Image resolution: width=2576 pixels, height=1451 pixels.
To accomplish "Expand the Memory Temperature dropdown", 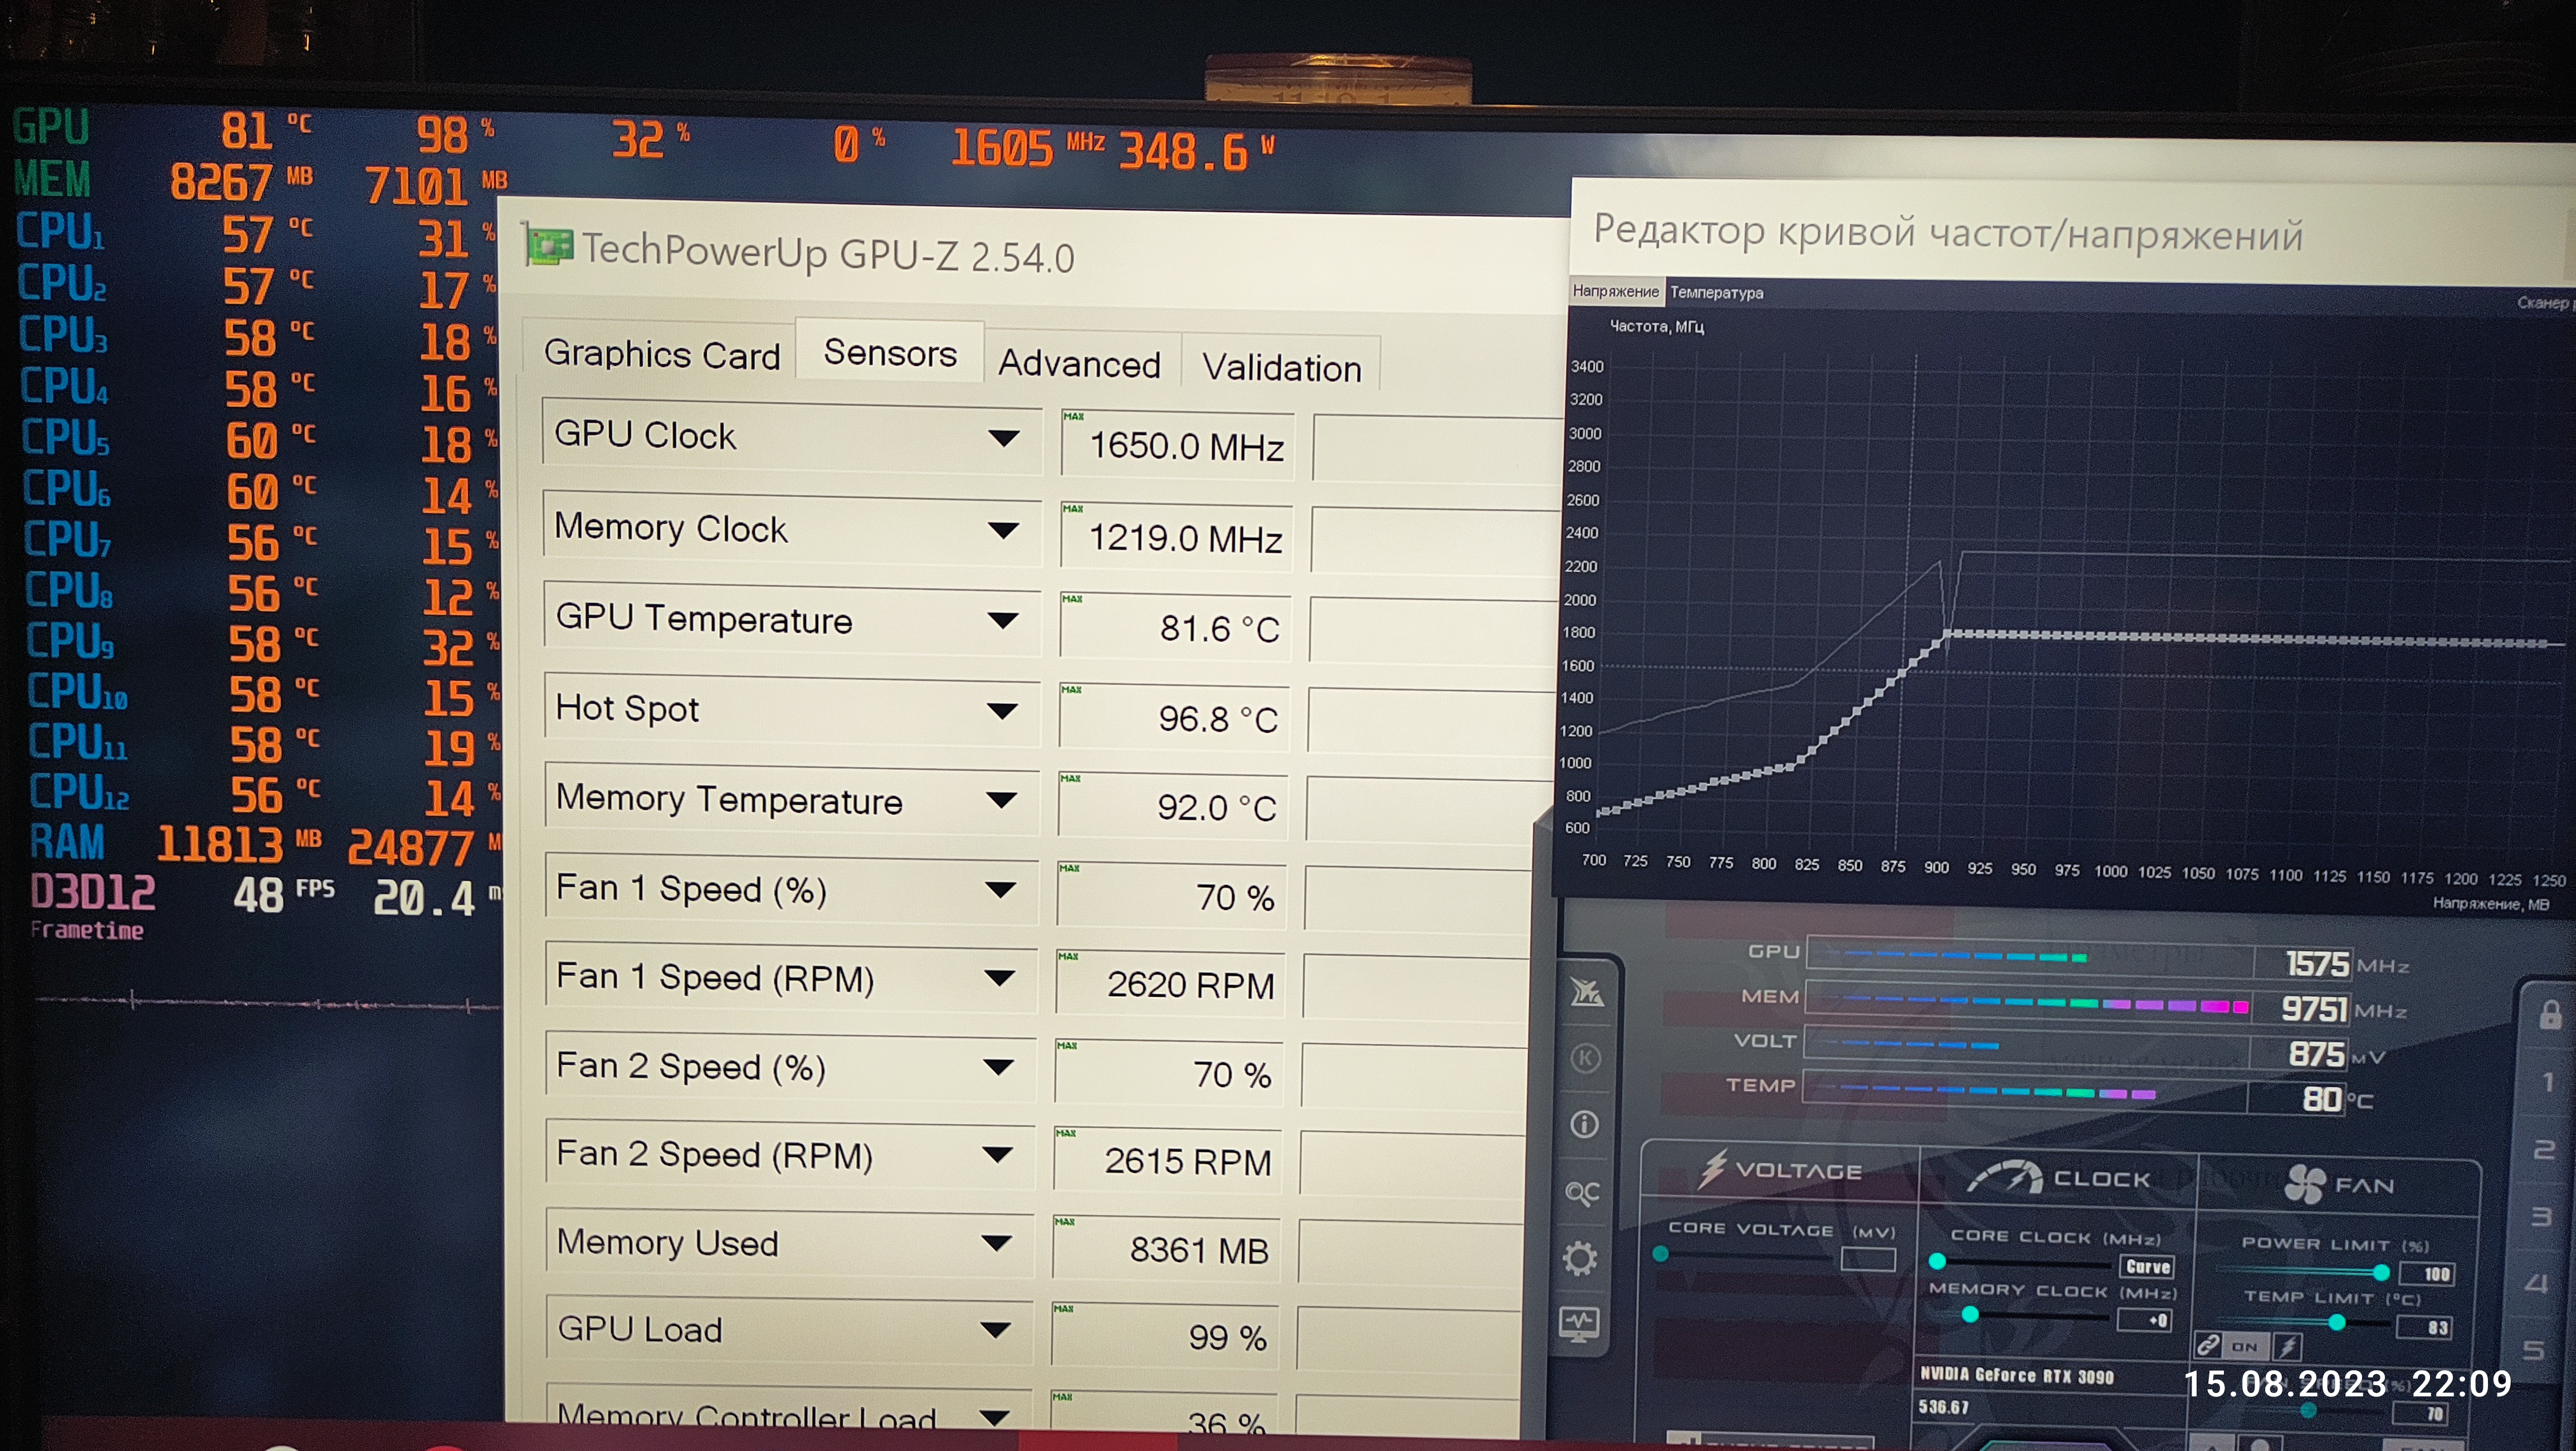I will pos(1000,800).
